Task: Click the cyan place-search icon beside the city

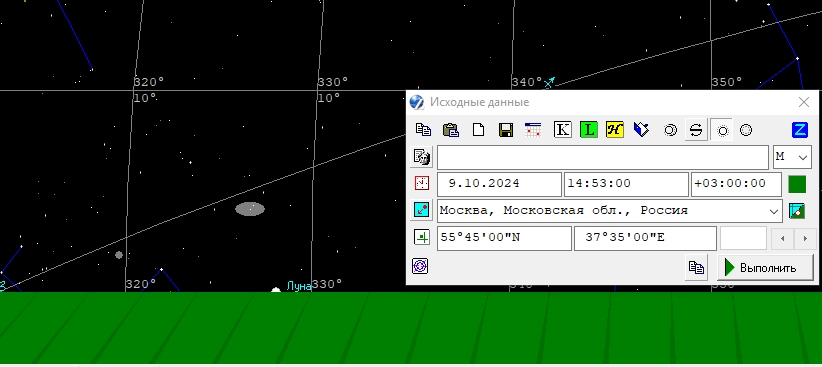Action: (421, 210)
